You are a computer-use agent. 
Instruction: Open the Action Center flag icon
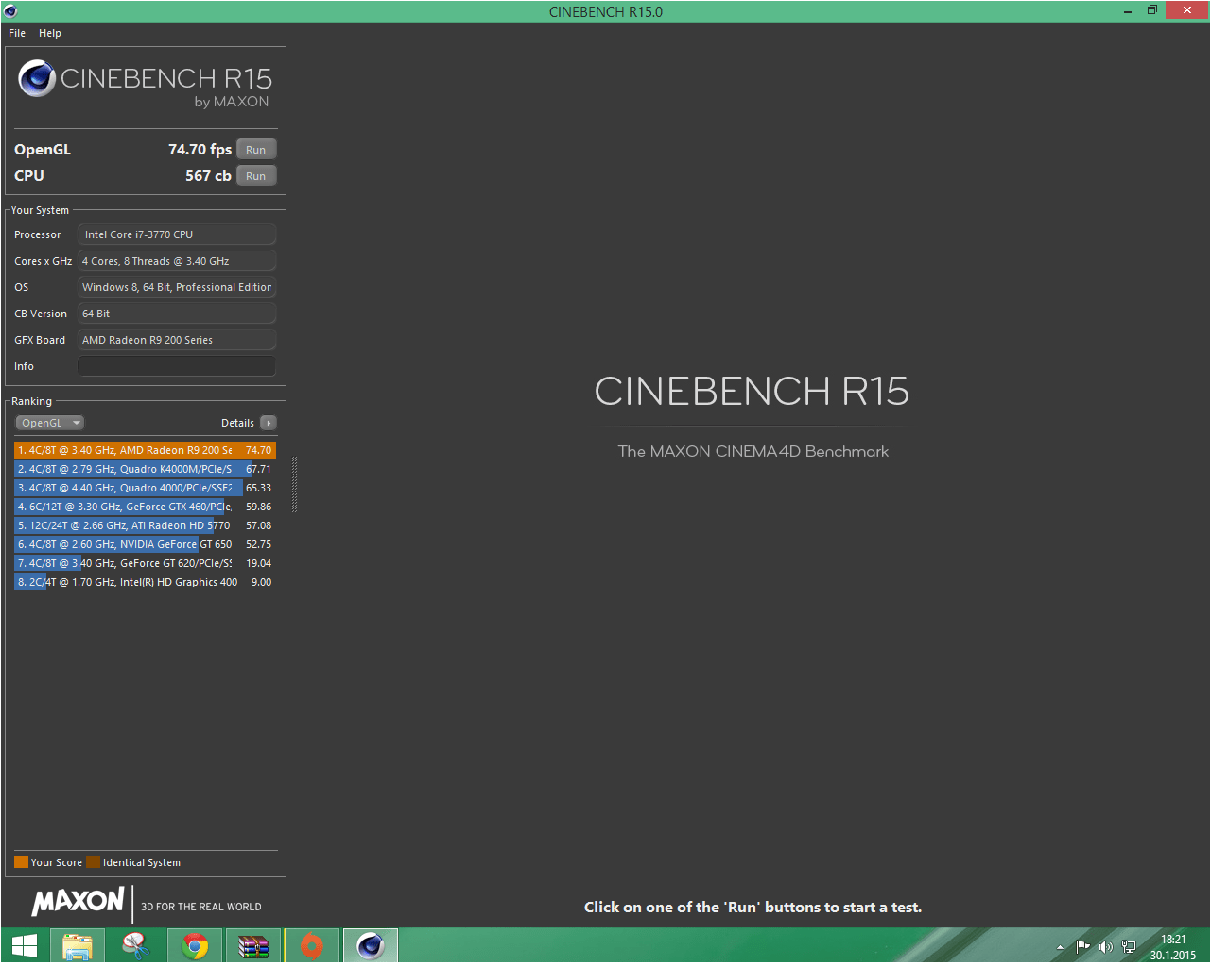pos(1082,946)
